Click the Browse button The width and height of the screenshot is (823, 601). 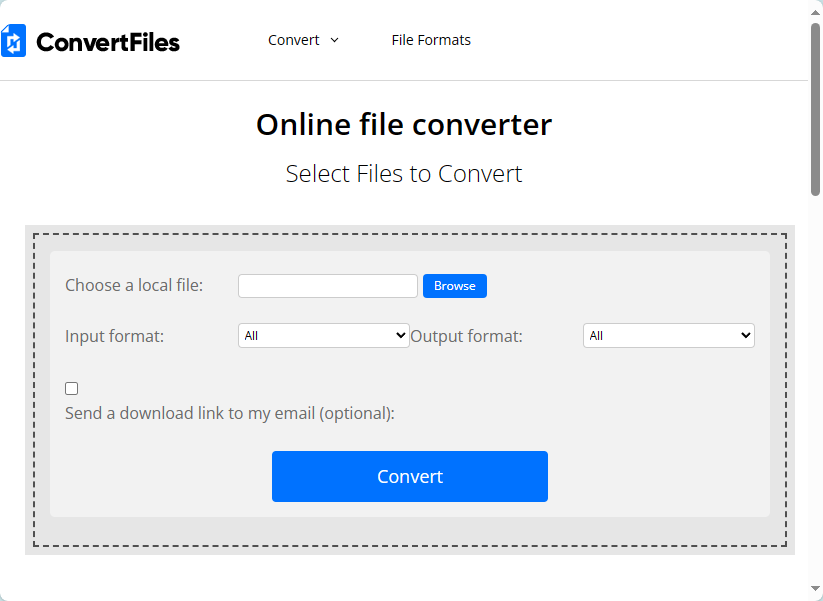(455, 286)
